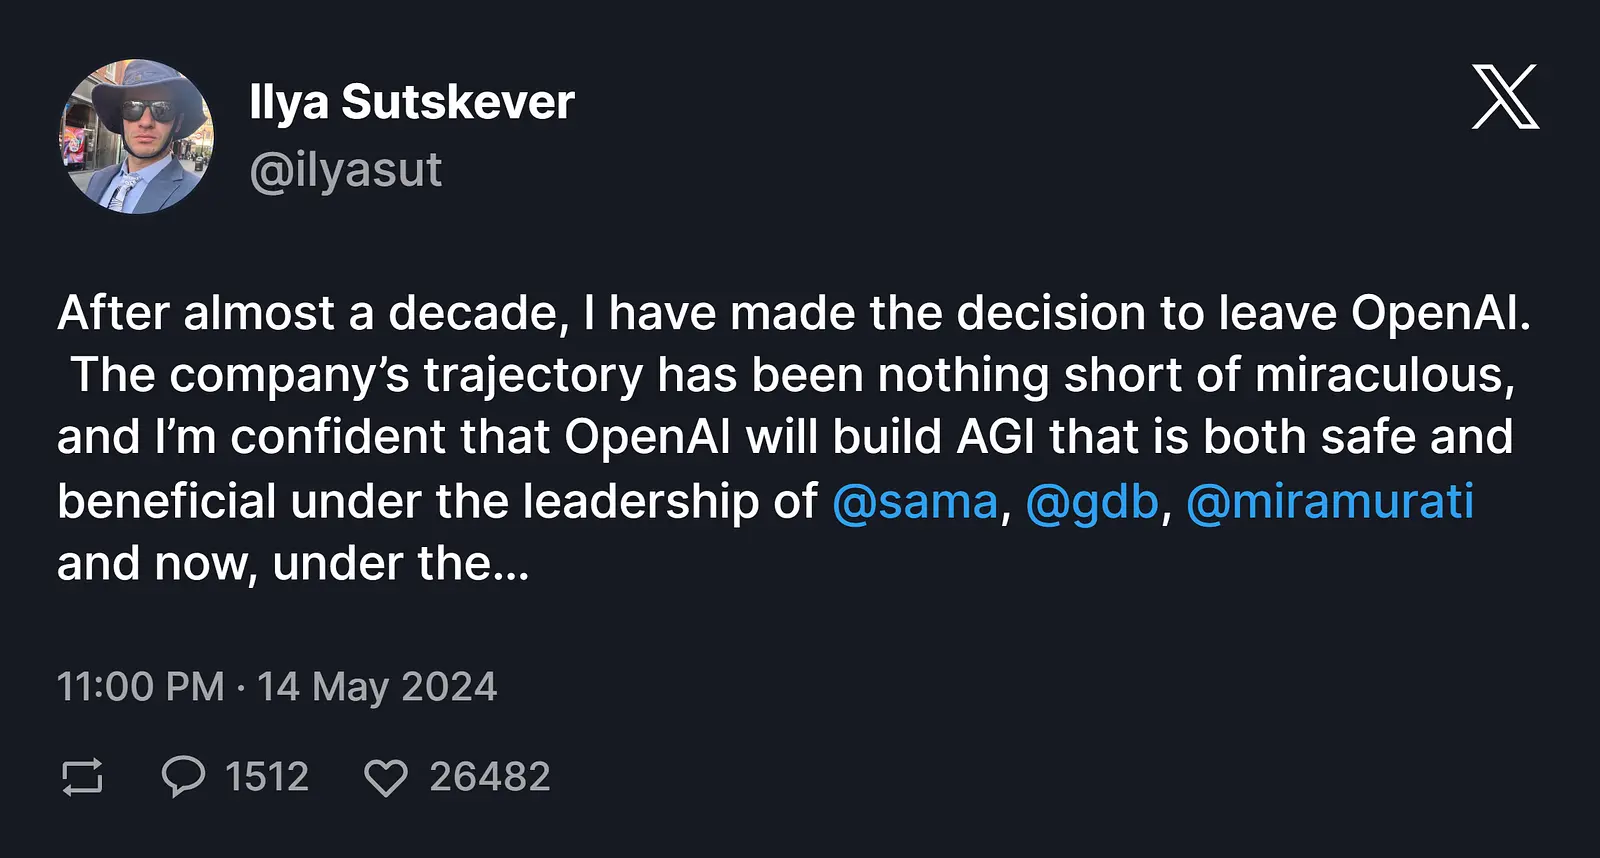
Task: Click the line about the company's trajectory
Action: [794, 376]
